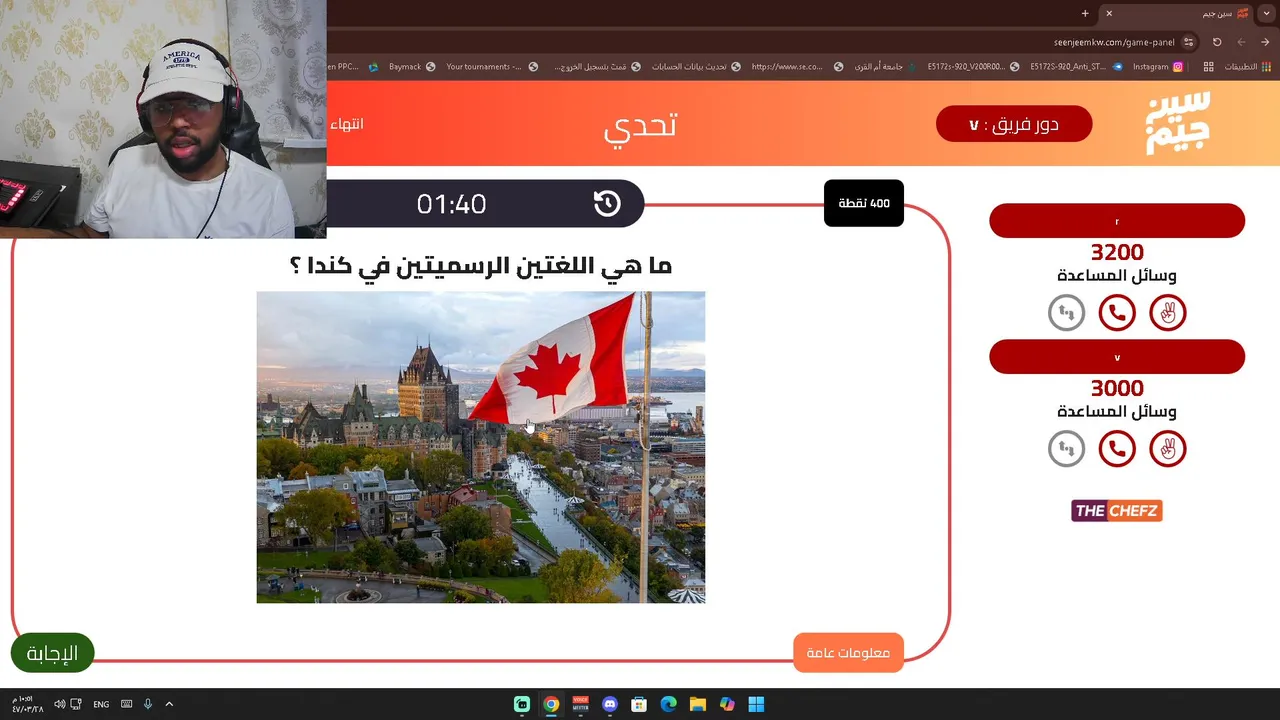Reload the page in Chrome
Image resolution: width=1280 pixels, height=720 pixels.
tap(1217, 42)
